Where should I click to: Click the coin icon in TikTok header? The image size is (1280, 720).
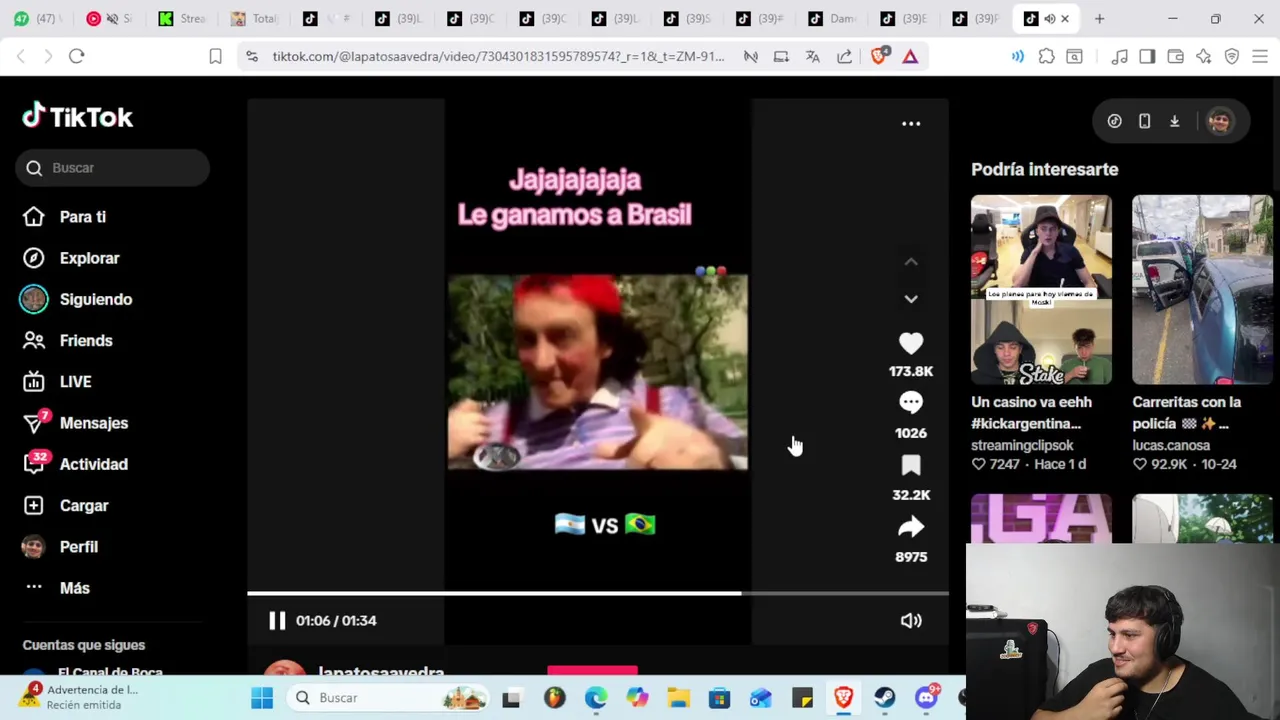tap(1114, 121)
